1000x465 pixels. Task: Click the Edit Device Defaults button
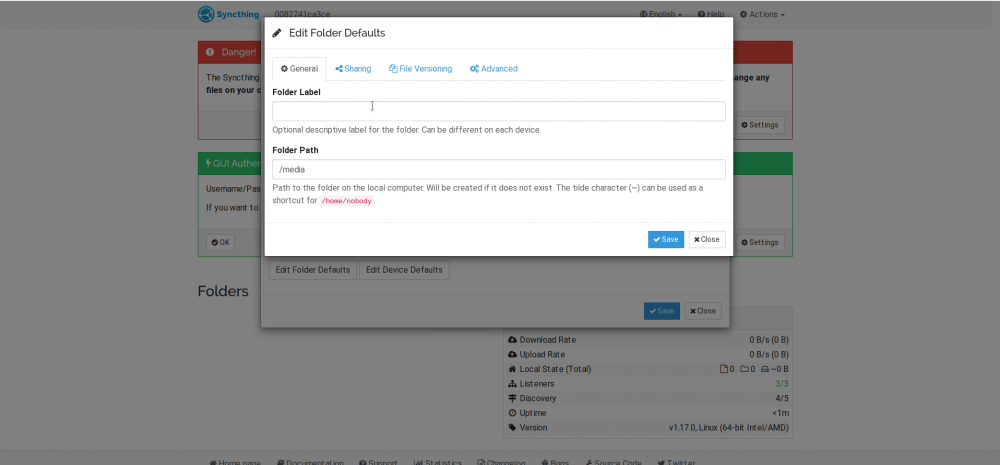tap(404, 270)
